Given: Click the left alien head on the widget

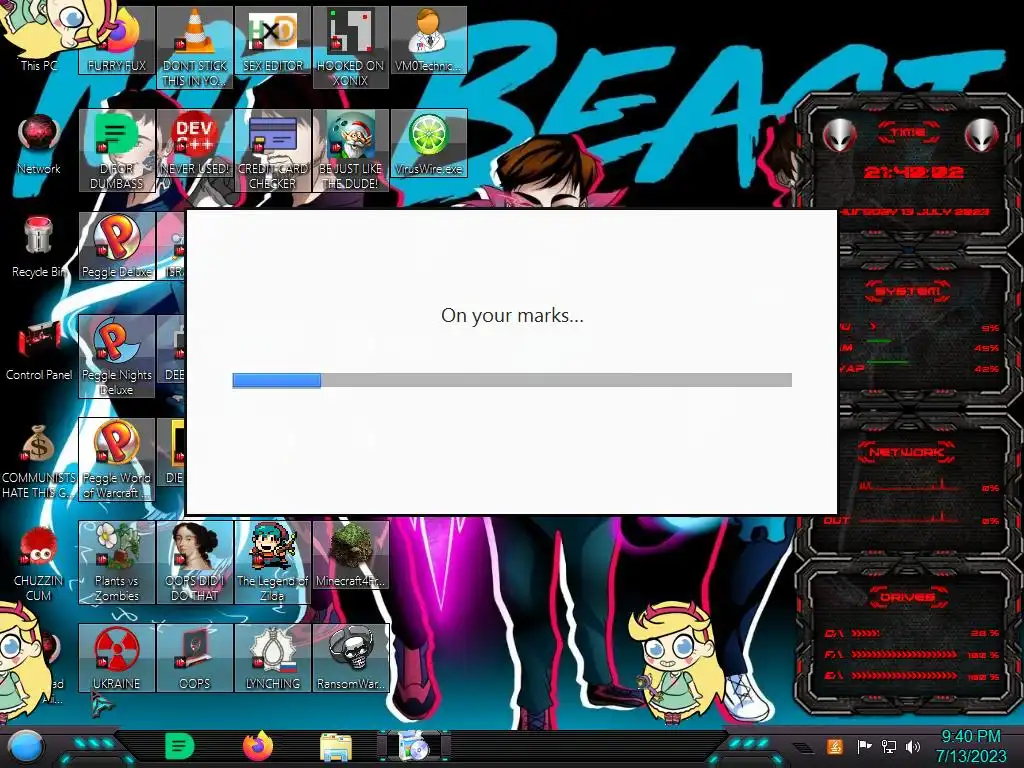Looking at the screenshot, I should coord(840,135).
